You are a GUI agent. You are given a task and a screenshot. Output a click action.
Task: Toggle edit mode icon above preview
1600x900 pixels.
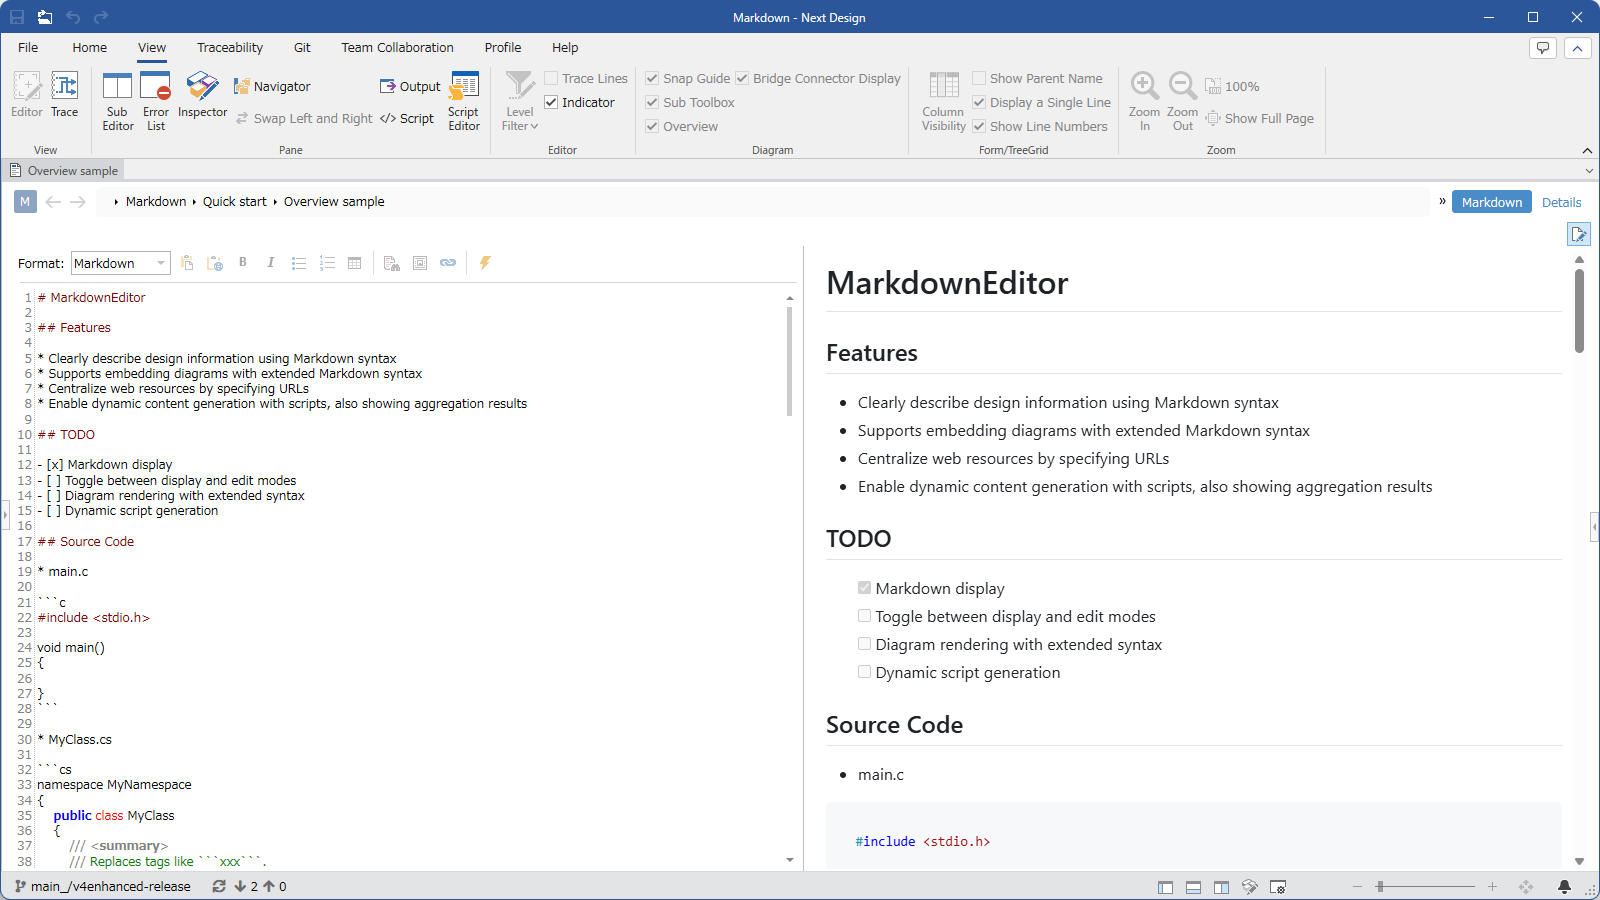1579,234
